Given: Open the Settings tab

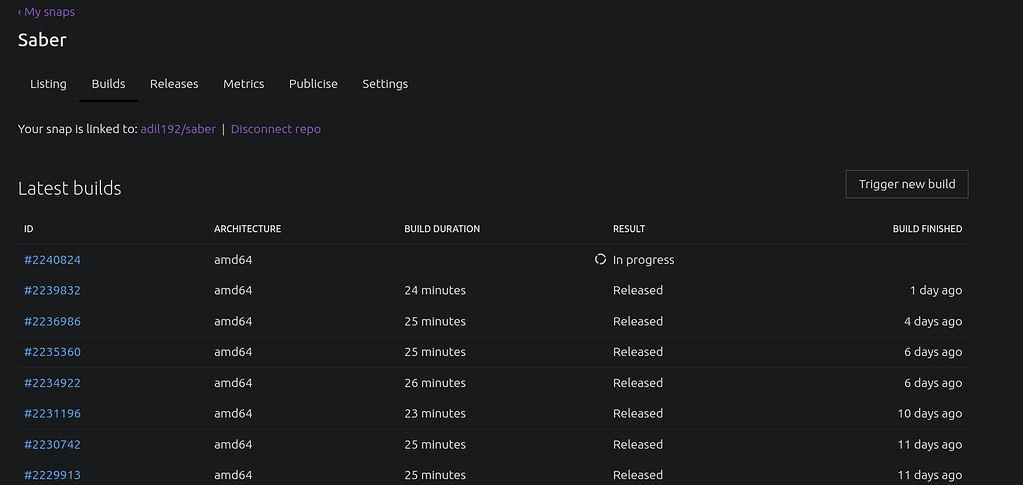Looking at the screenshot, I should pyautogui.click(x=385, y=84).
